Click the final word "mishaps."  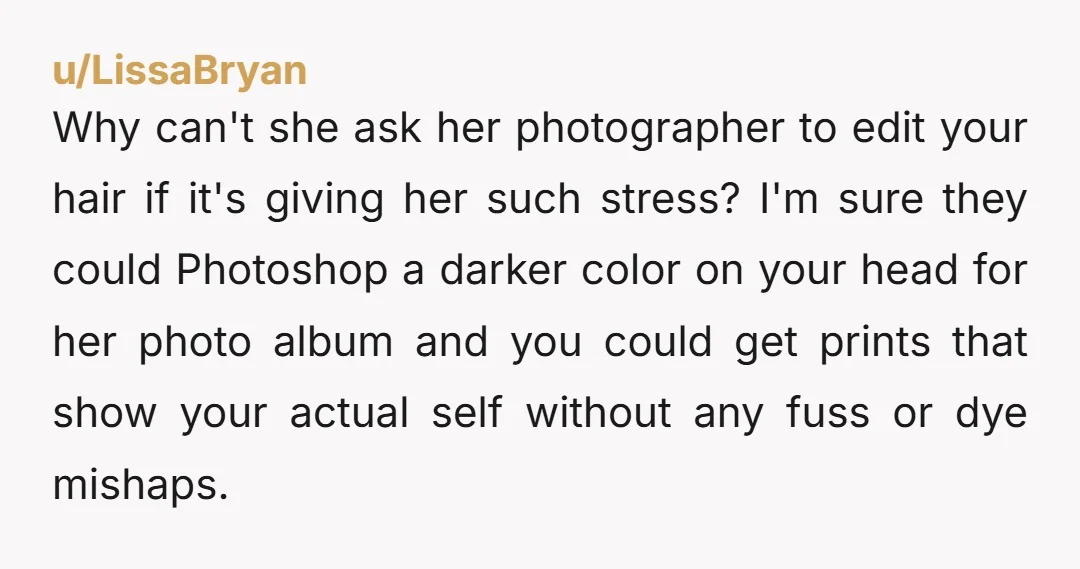click(x=140, y=484)
